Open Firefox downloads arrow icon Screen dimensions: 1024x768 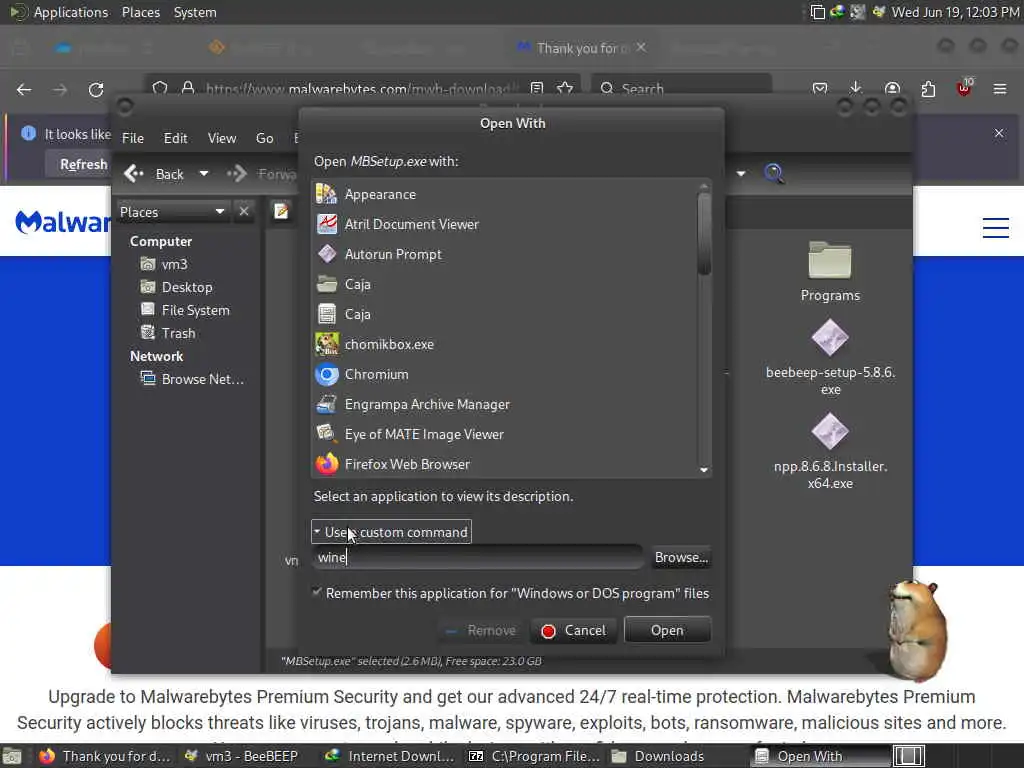tap(856, 88)
